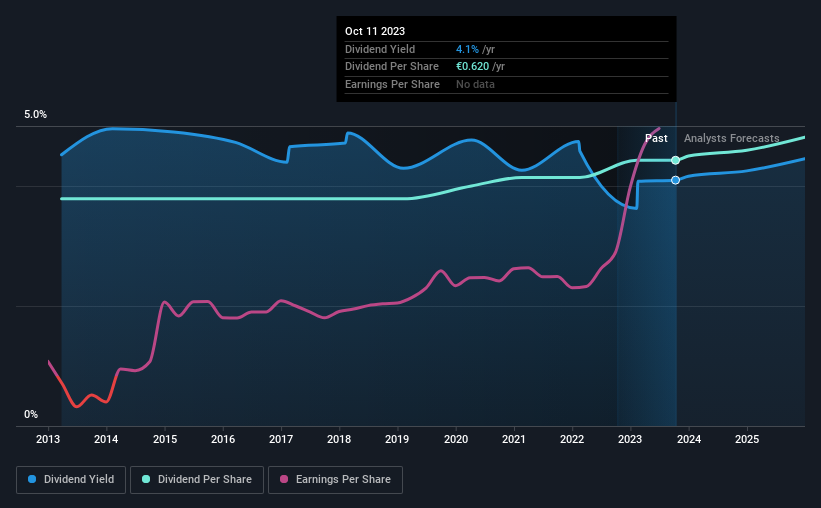Click the 4.1% dividend yield value

click(x=467, y=49)
